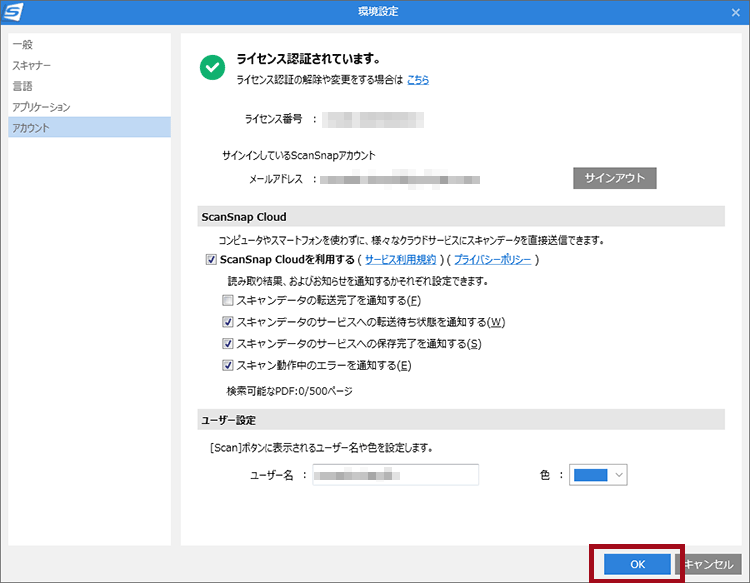
Task: Click the キャンセル button
Action: [x=708, y=564]
